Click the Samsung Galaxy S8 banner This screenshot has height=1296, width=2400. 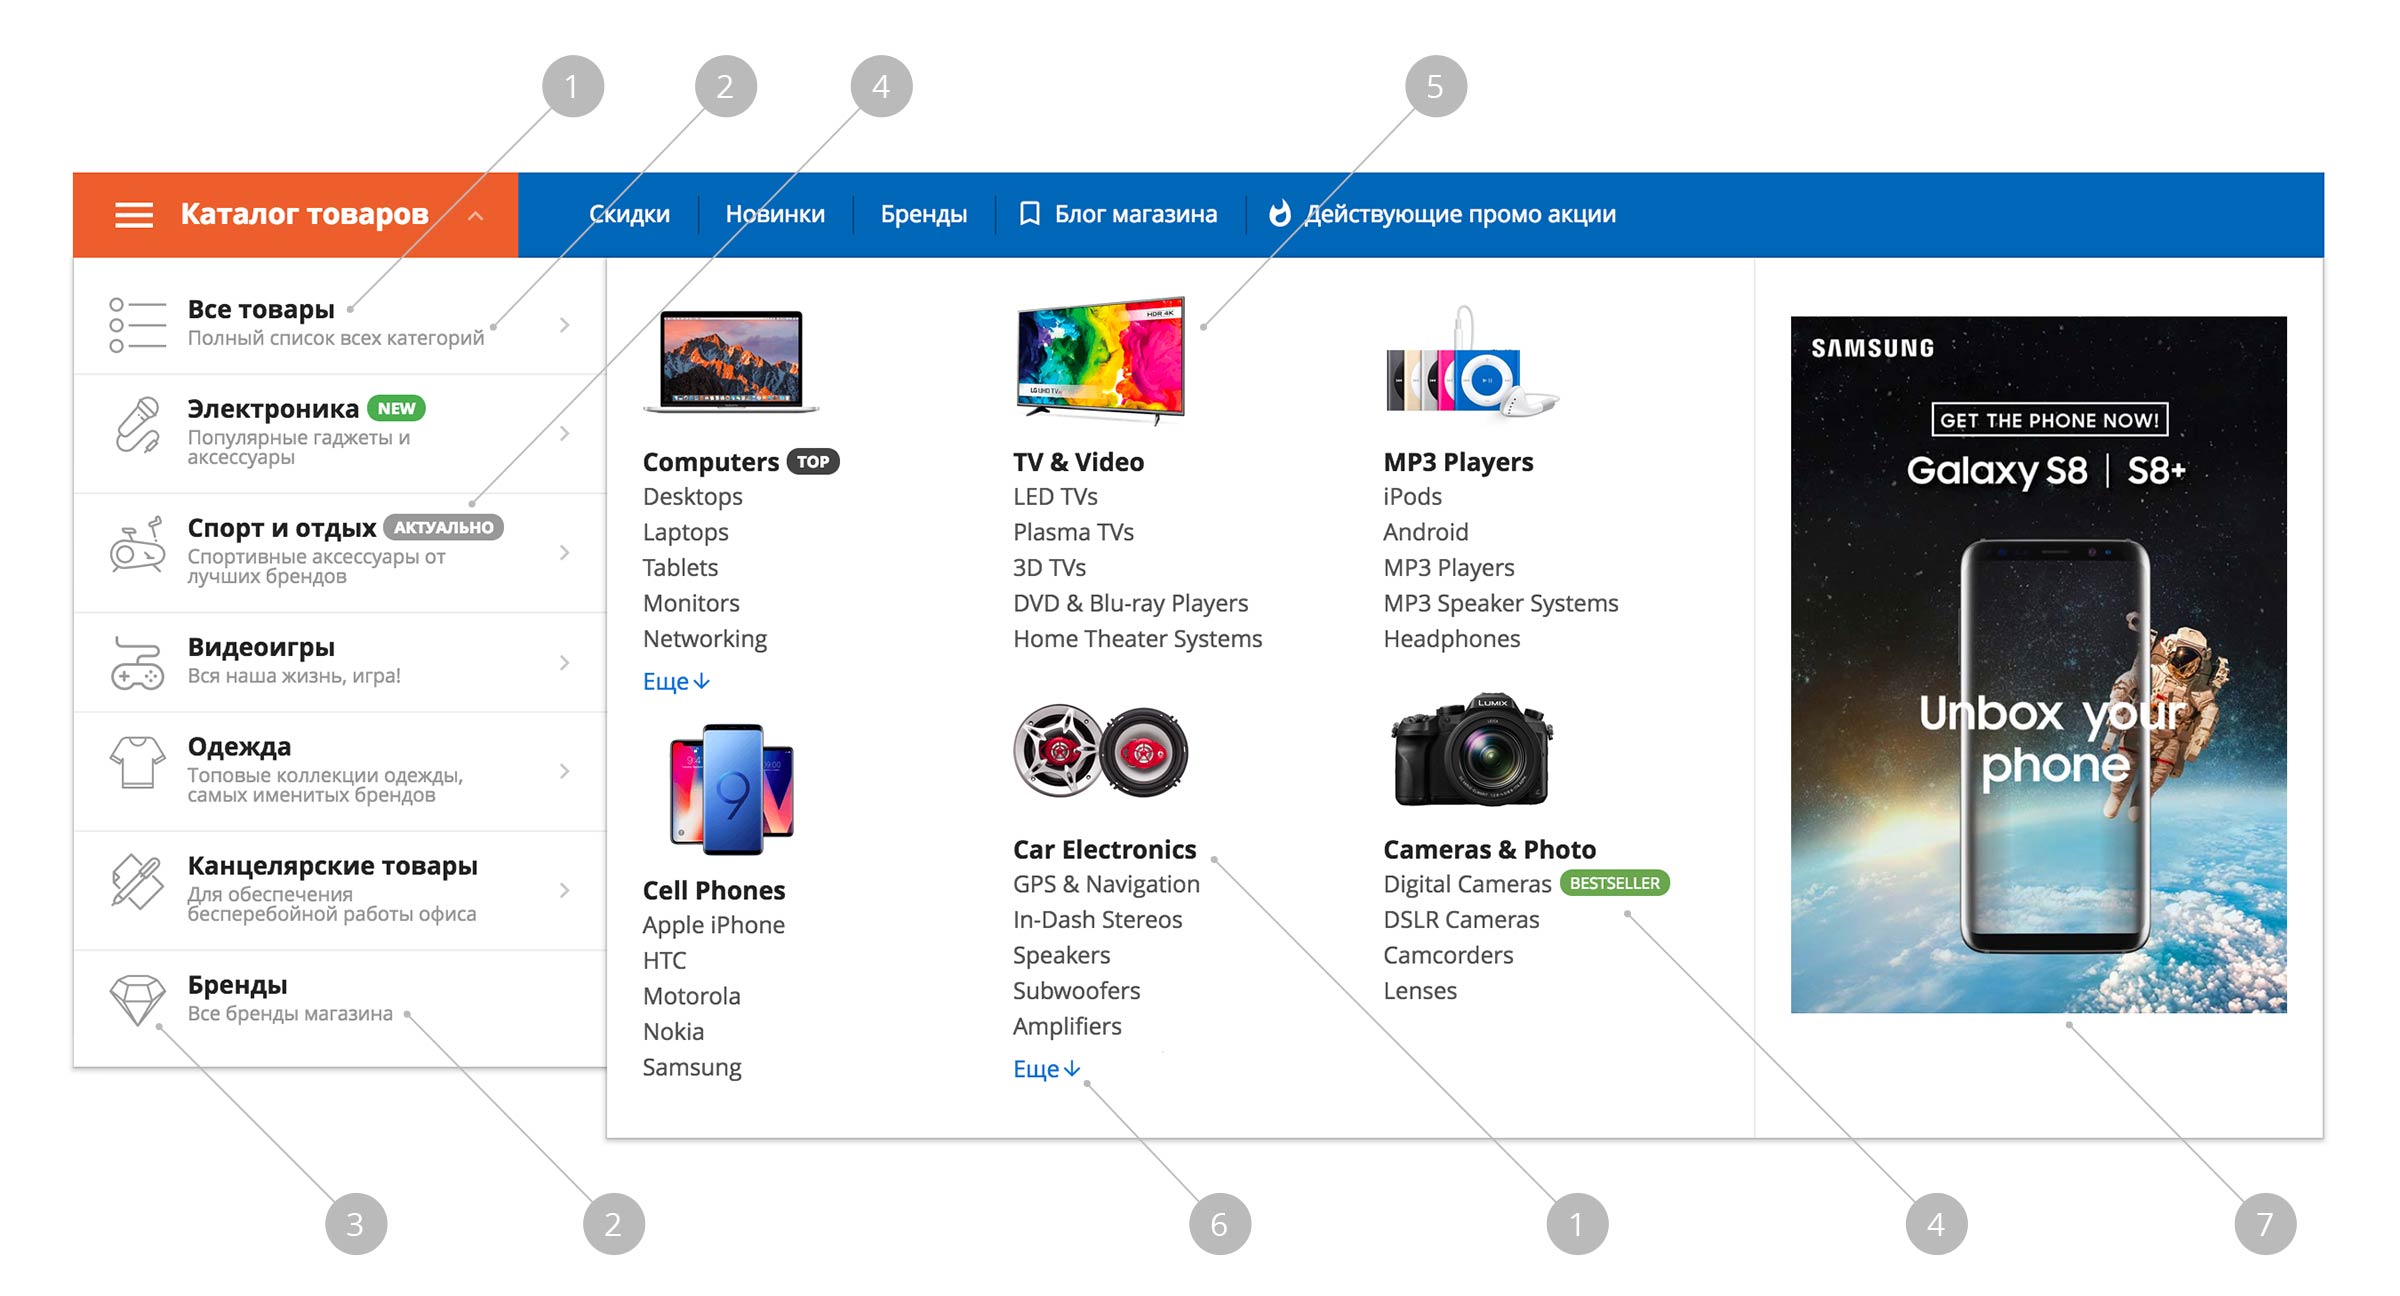click(2038, 665)
